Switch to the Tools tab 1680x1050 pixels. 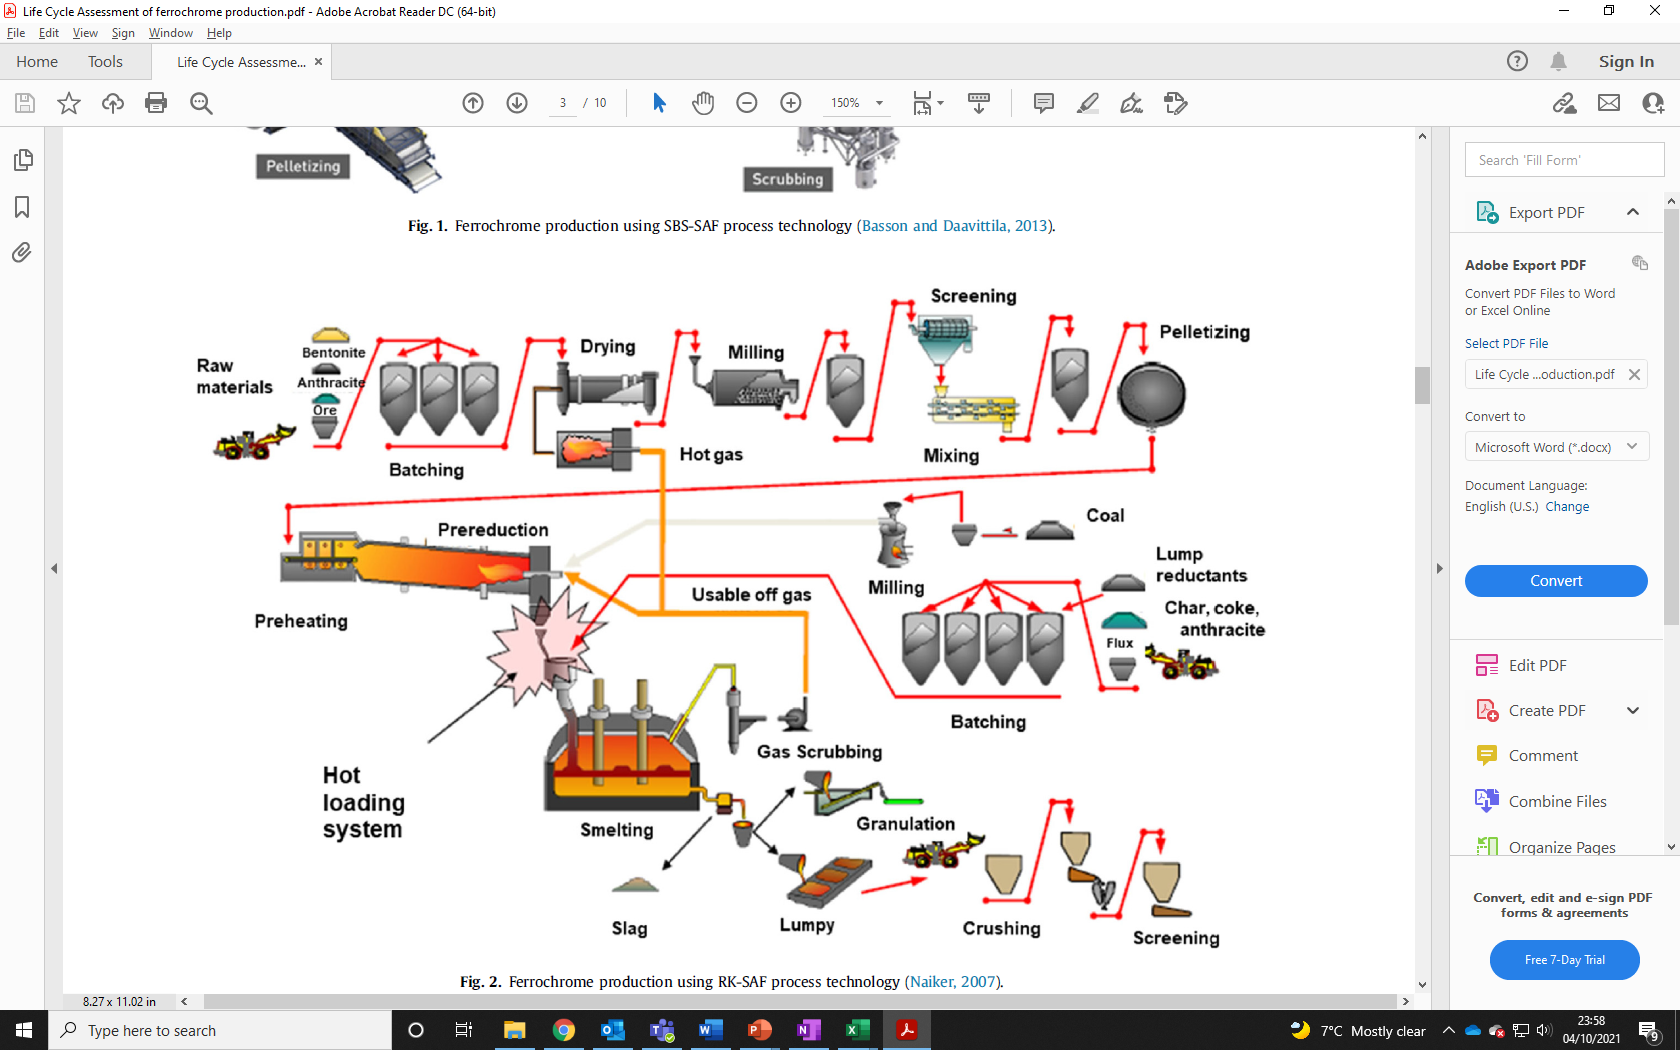click(105, 61)
